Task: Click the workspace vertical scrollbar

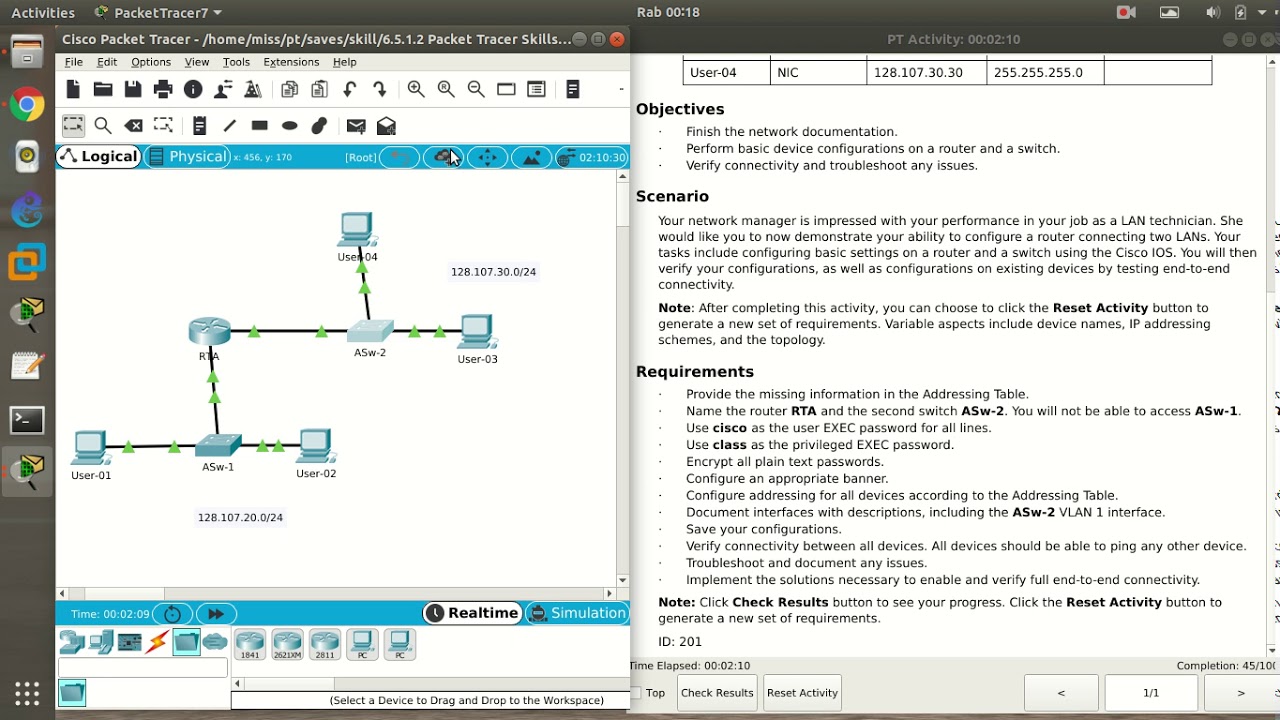Action: 622,379
